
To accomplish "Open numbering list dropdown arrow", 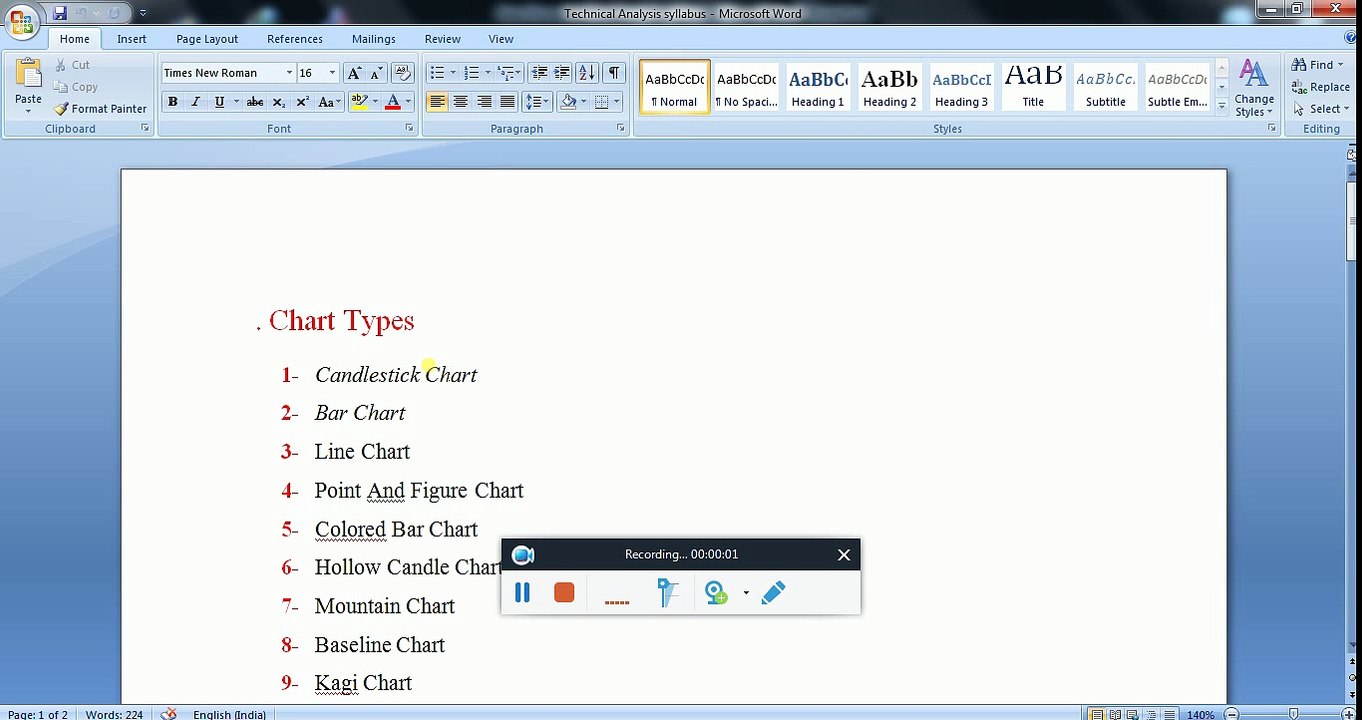I will click(x=487, y=73).
